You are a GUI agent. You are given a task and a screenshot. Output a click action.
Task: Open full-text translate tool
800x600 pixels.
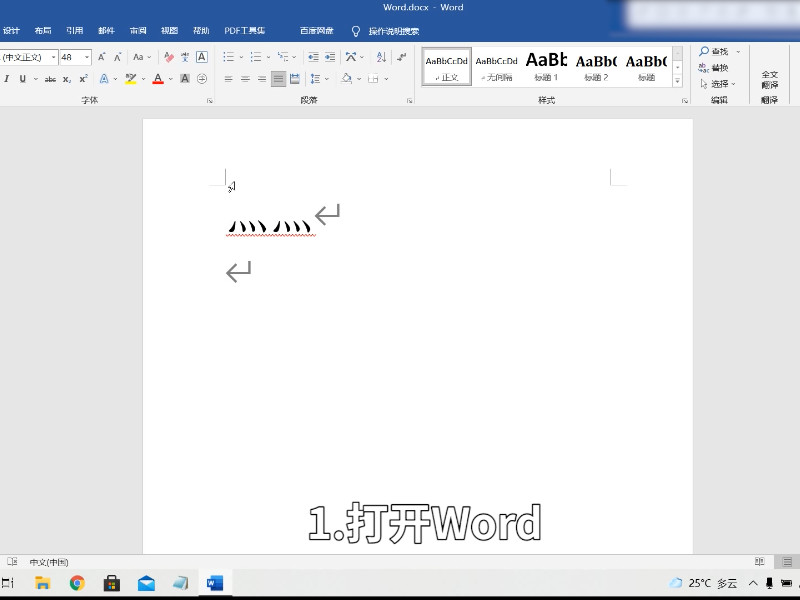(769, 80)
